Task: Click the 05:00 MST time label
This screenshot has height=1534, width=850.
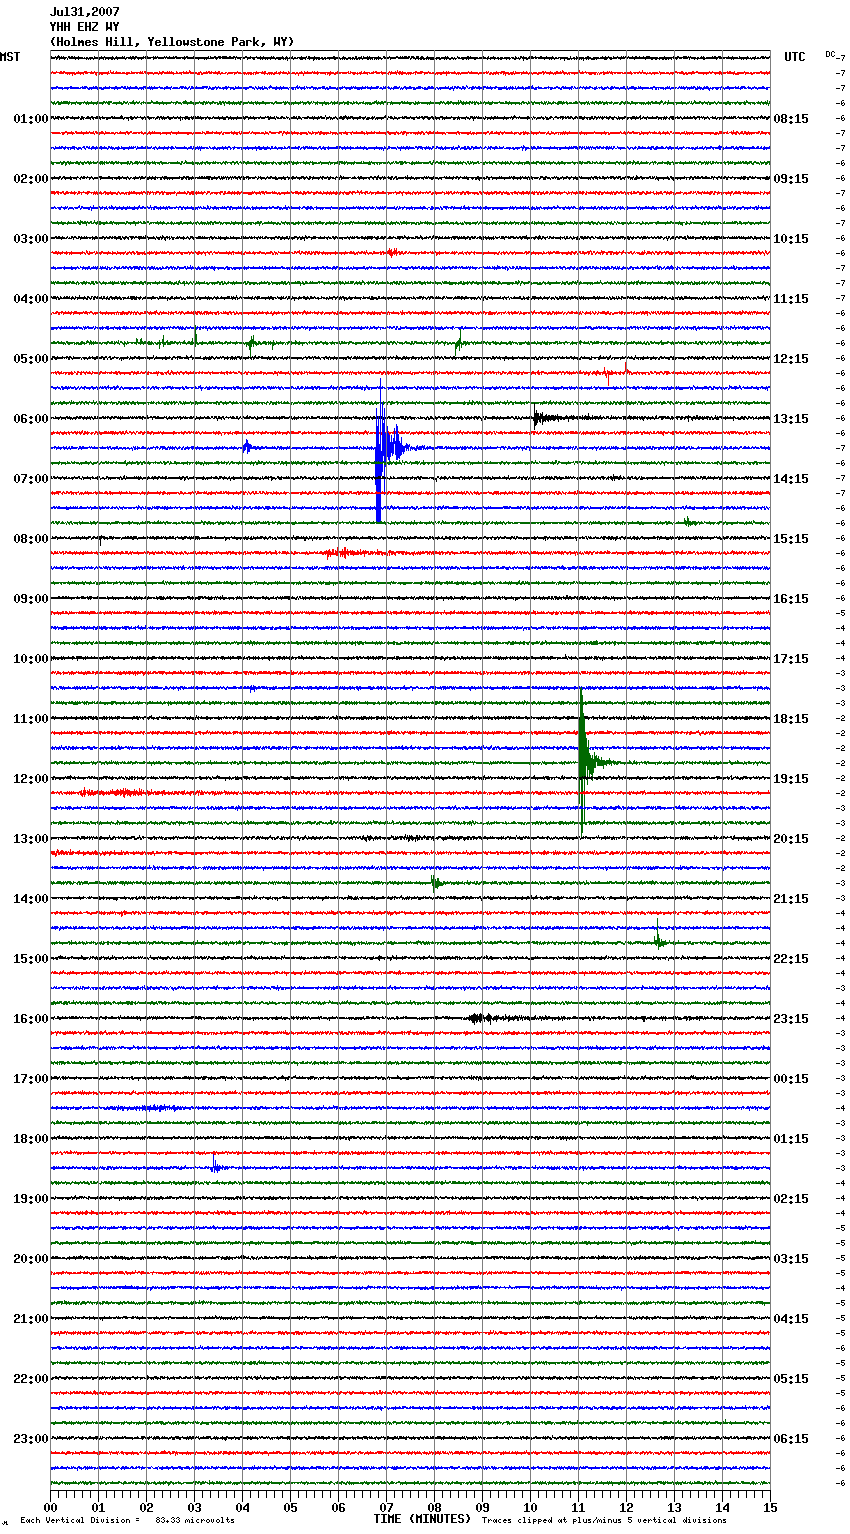Action: pos(31,359)
